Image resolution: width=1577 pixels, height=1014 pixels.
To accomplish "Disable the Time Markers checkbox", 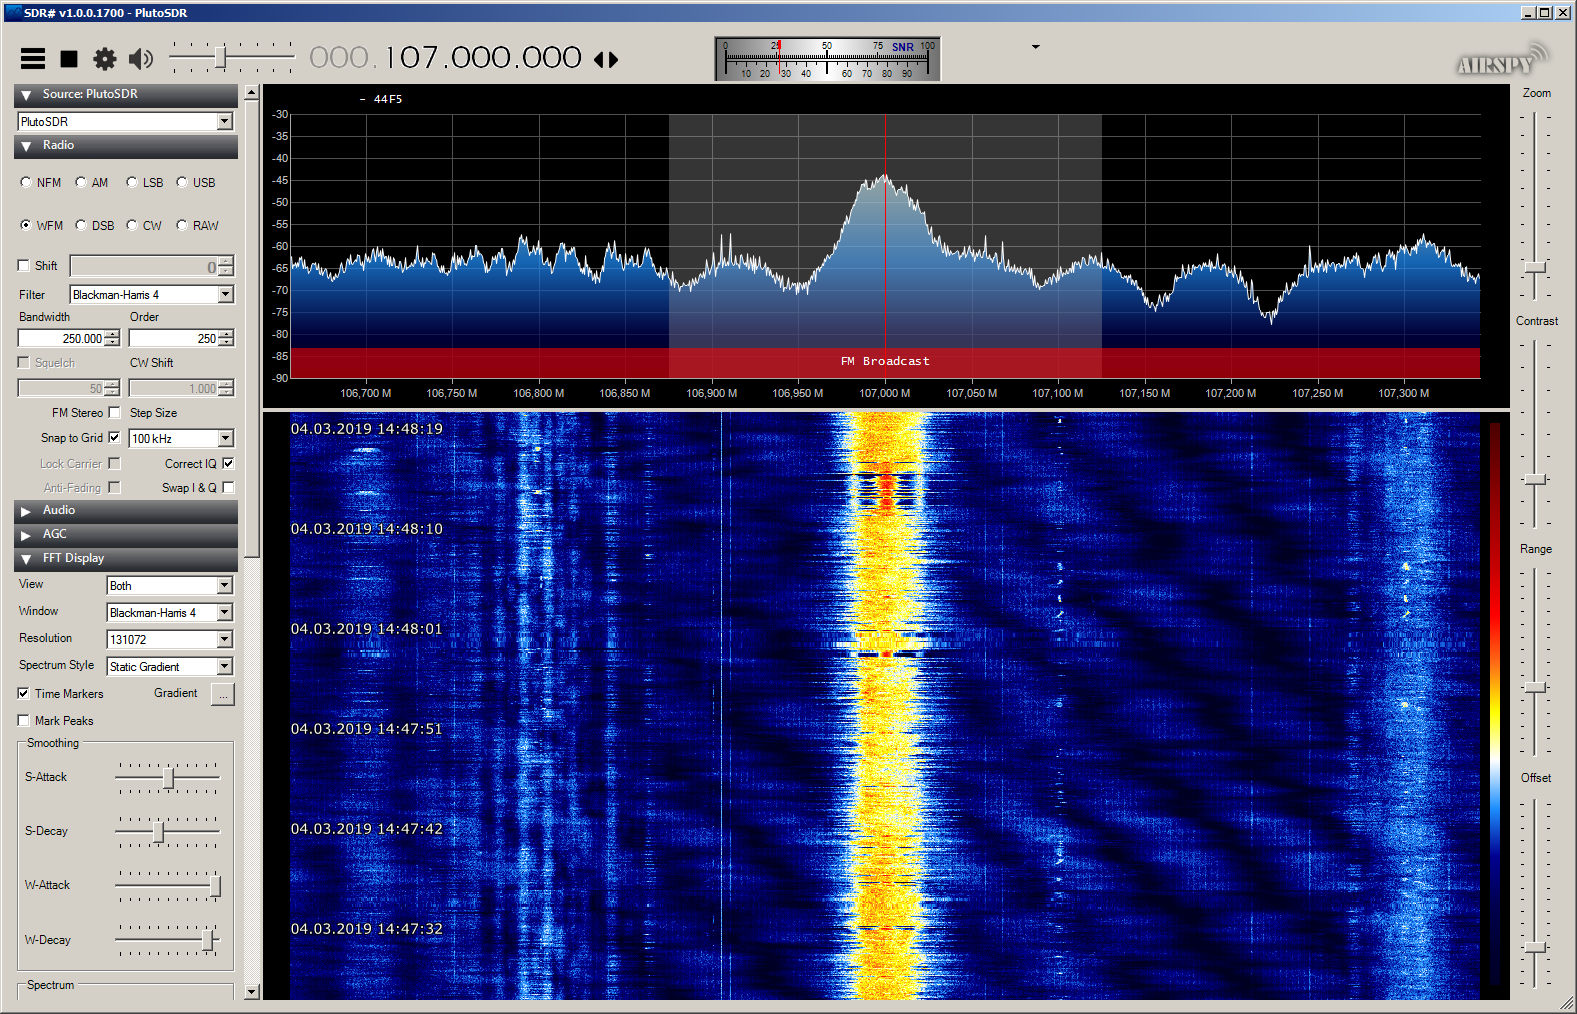I will tap(23, 694).
